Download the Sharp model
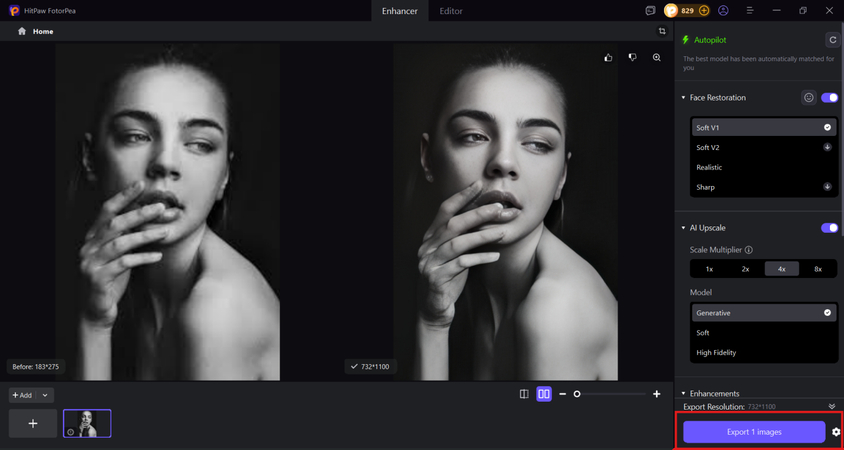The height and width of the screenshot is (450, 844). tap(827, 187)
